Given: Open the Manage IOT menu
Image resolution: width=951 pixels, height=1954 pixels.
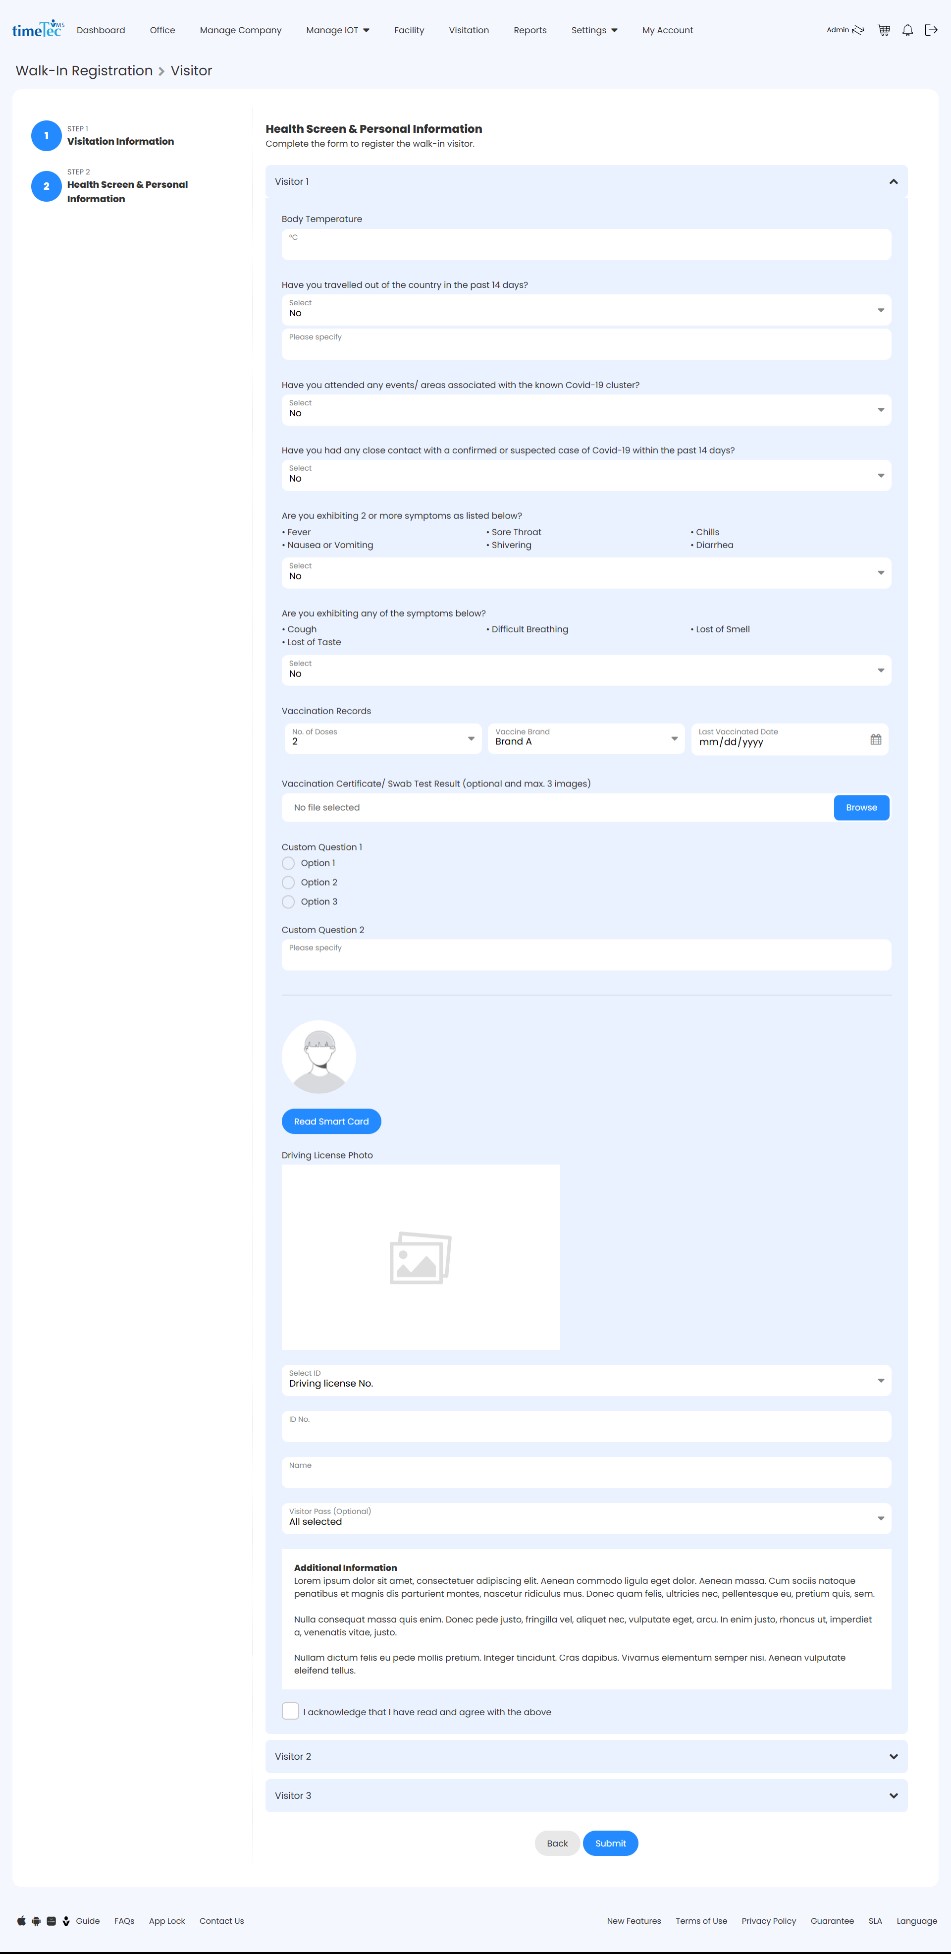Looking at the screenshot, I should [337, 30].
